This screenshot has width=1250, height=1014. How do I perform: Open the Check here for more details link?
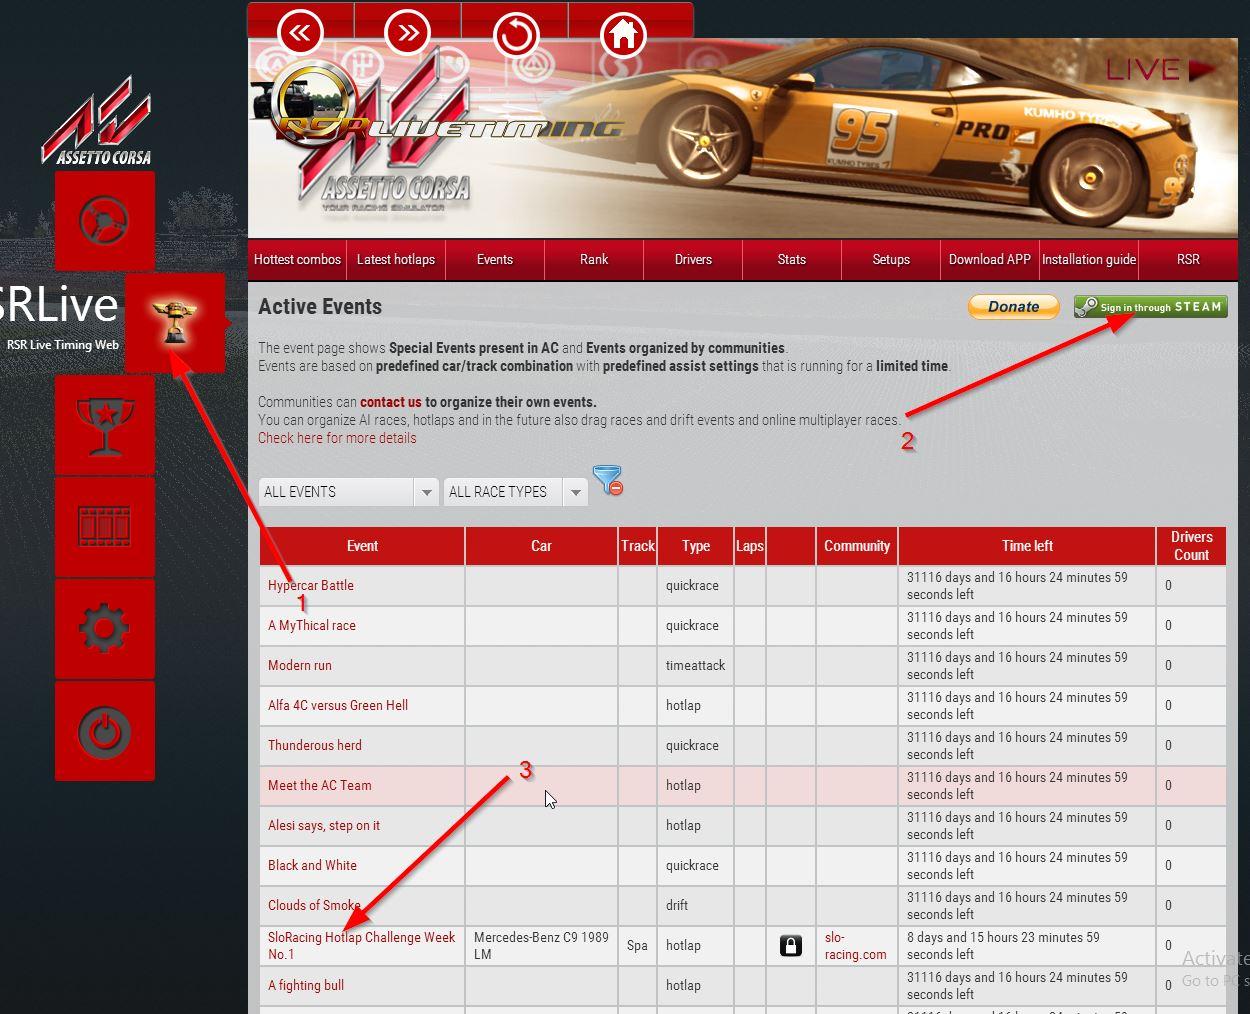(x=337, y=438)
